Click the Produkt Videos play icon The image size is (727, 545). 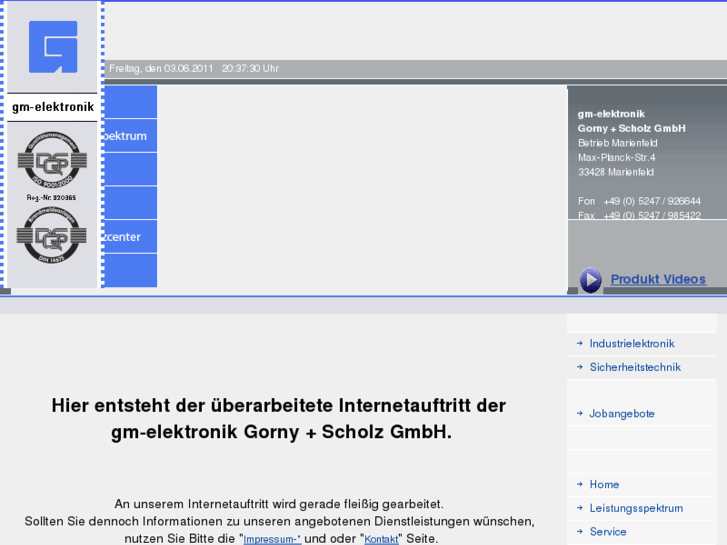590,280
